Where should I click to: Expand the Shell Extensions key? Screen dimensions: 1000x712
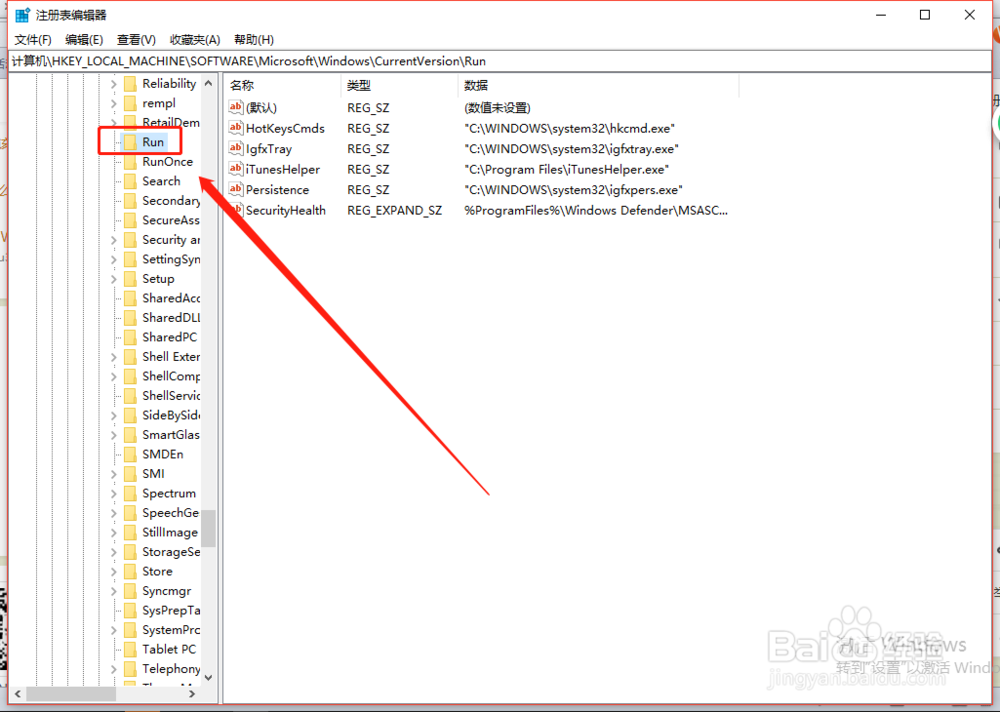[114, 357]
